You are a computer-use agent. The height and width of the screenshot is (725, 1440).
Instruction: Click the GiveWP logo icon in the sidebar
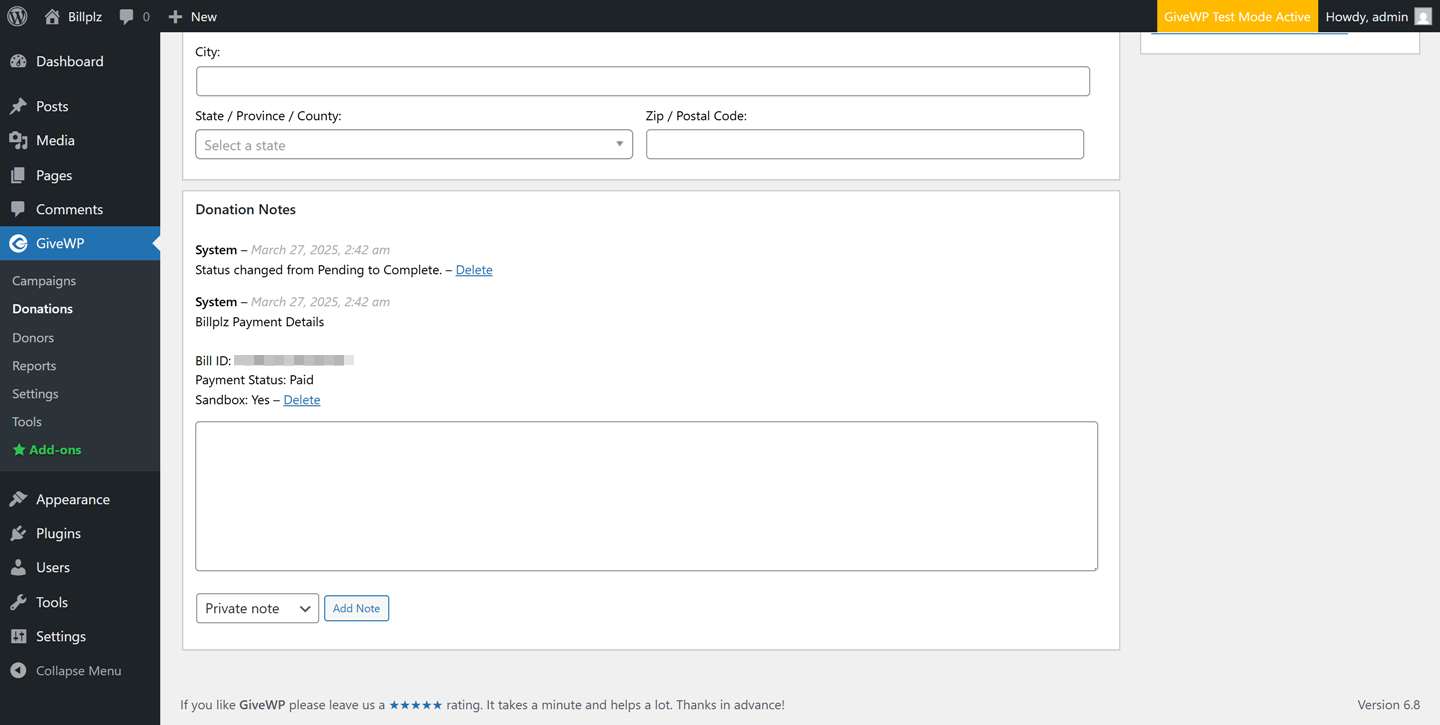point(18,243)
